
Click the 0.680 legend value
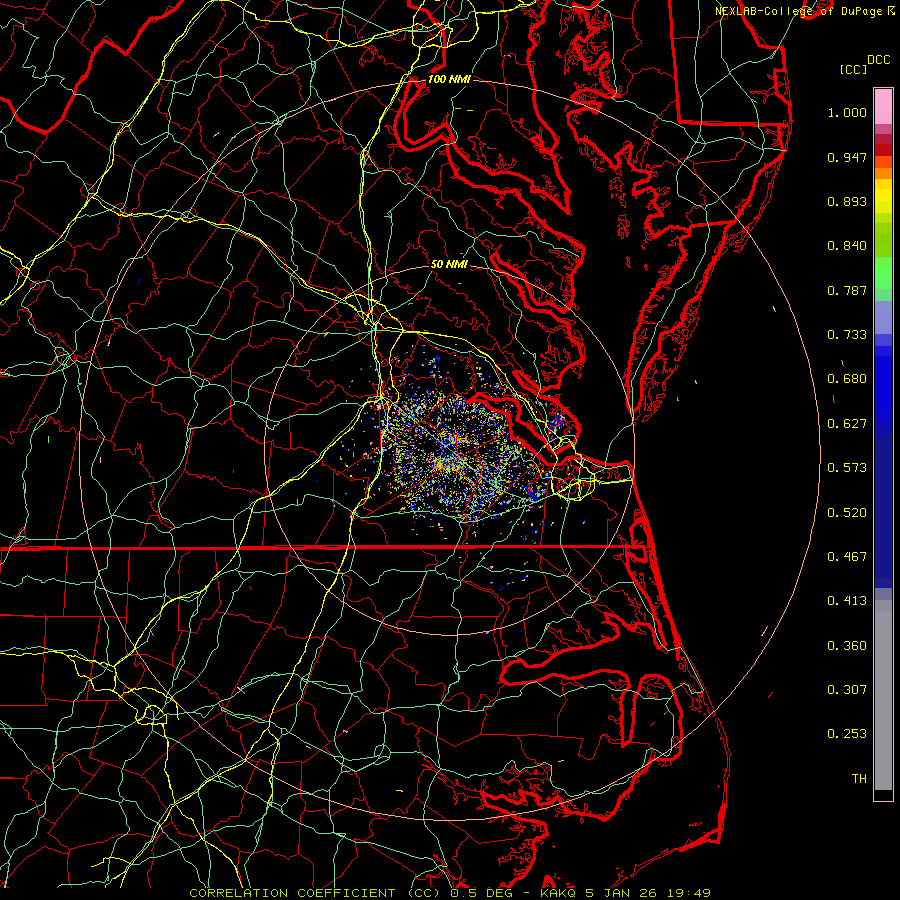pos(847,379)
